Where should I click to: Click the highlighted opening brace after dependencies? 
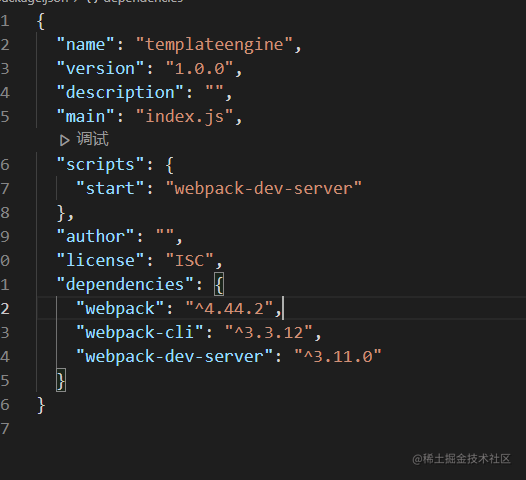(x=219, y=285)
